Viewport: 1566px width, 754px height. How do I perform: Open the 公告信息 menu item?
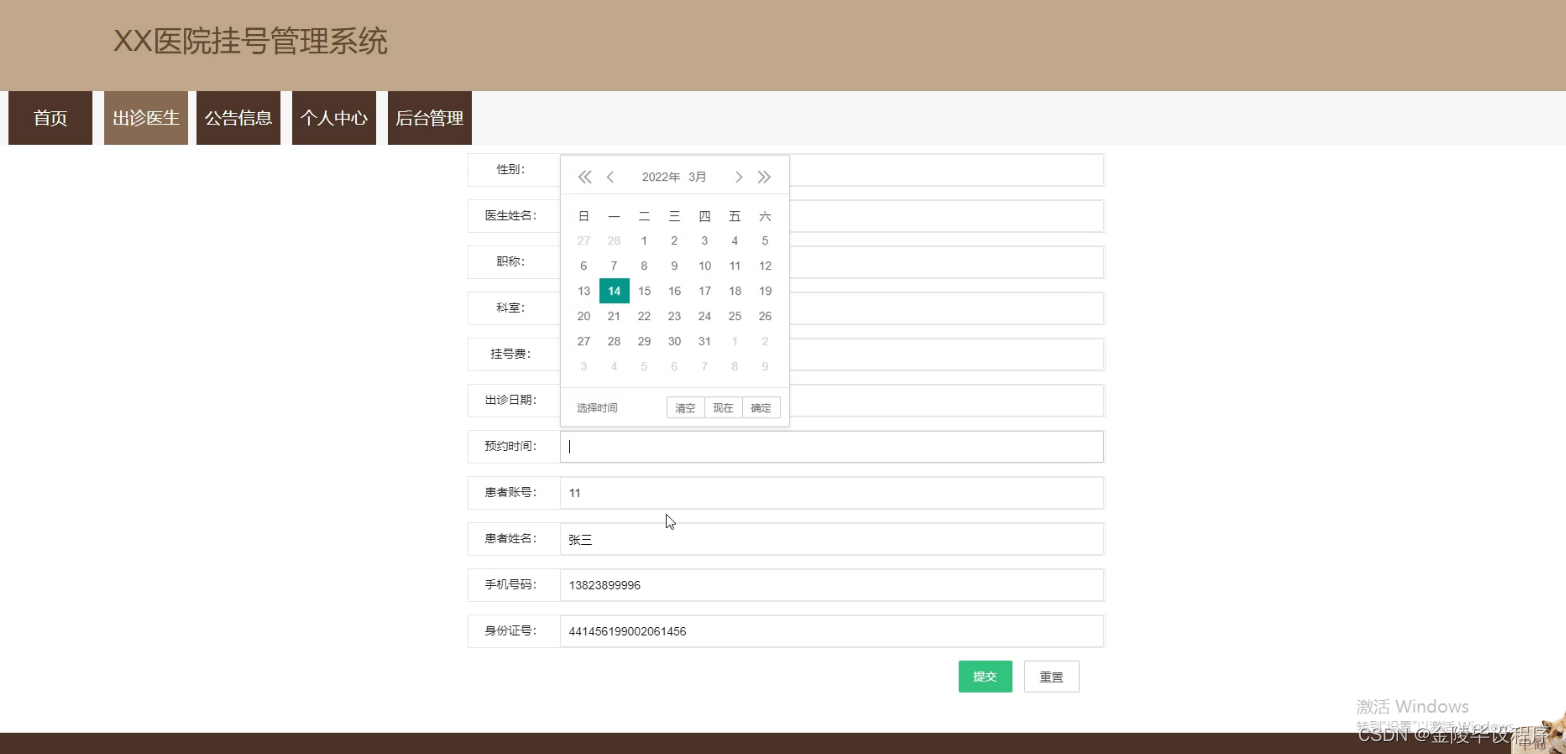pyautogui.click(x=238, y=117)
